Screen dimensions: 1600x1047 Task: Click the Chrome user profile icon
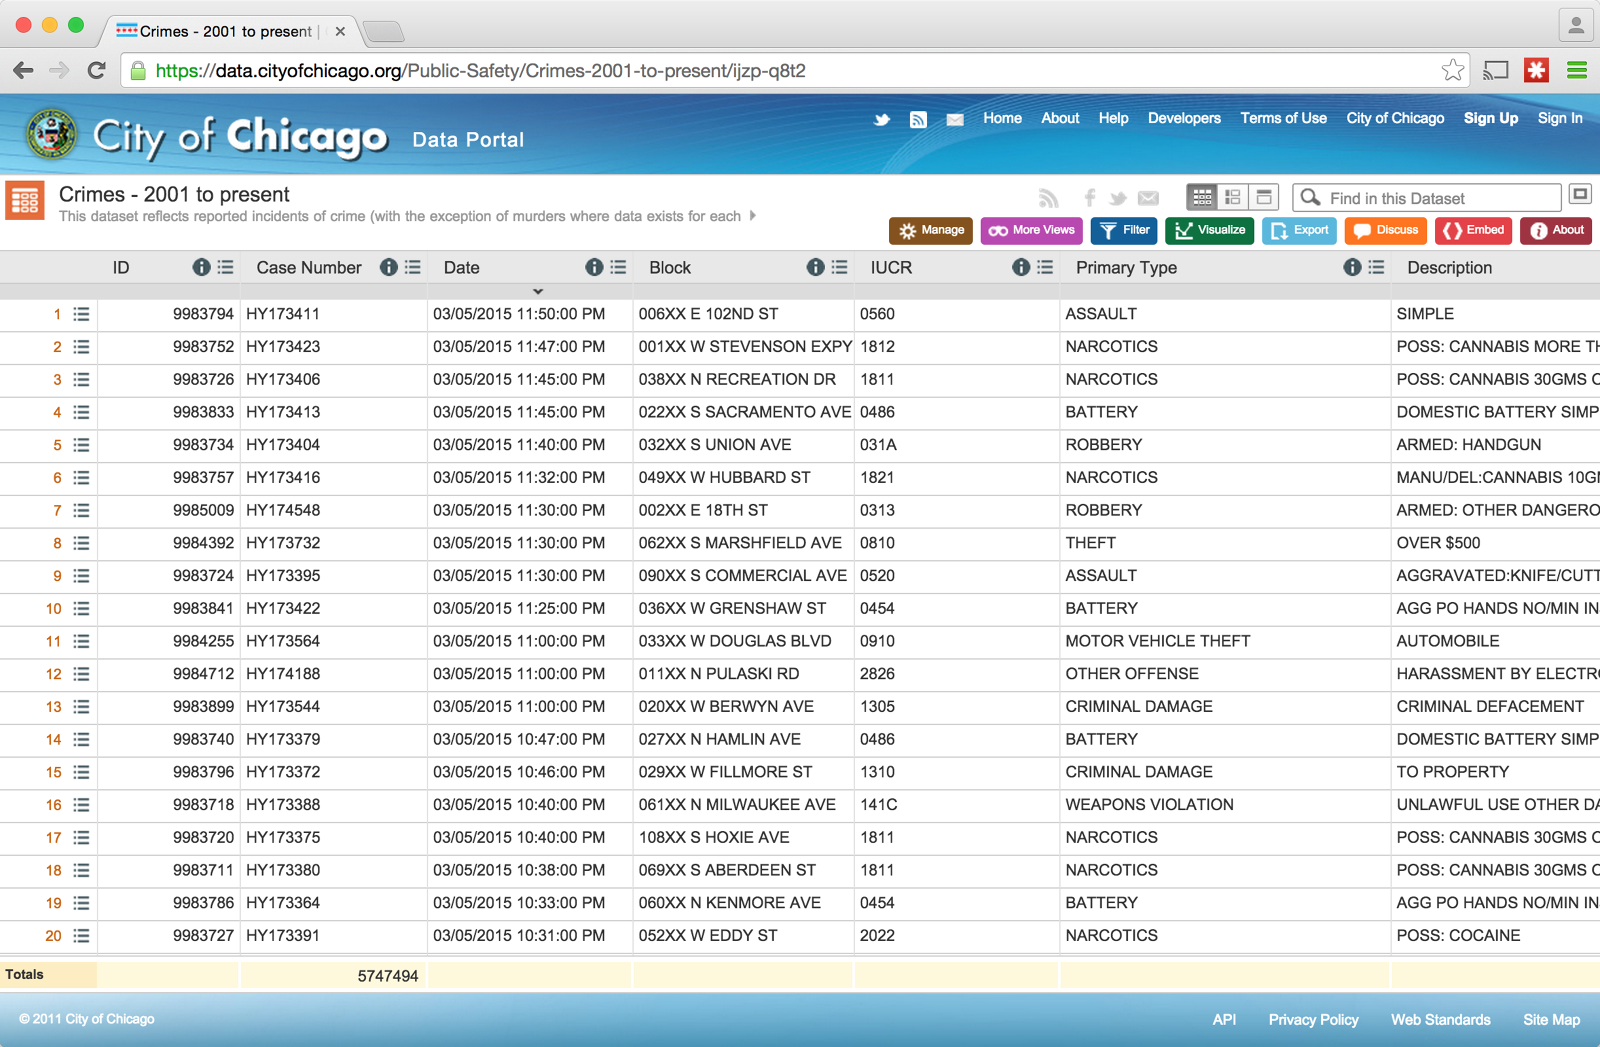pos(1576,25)
